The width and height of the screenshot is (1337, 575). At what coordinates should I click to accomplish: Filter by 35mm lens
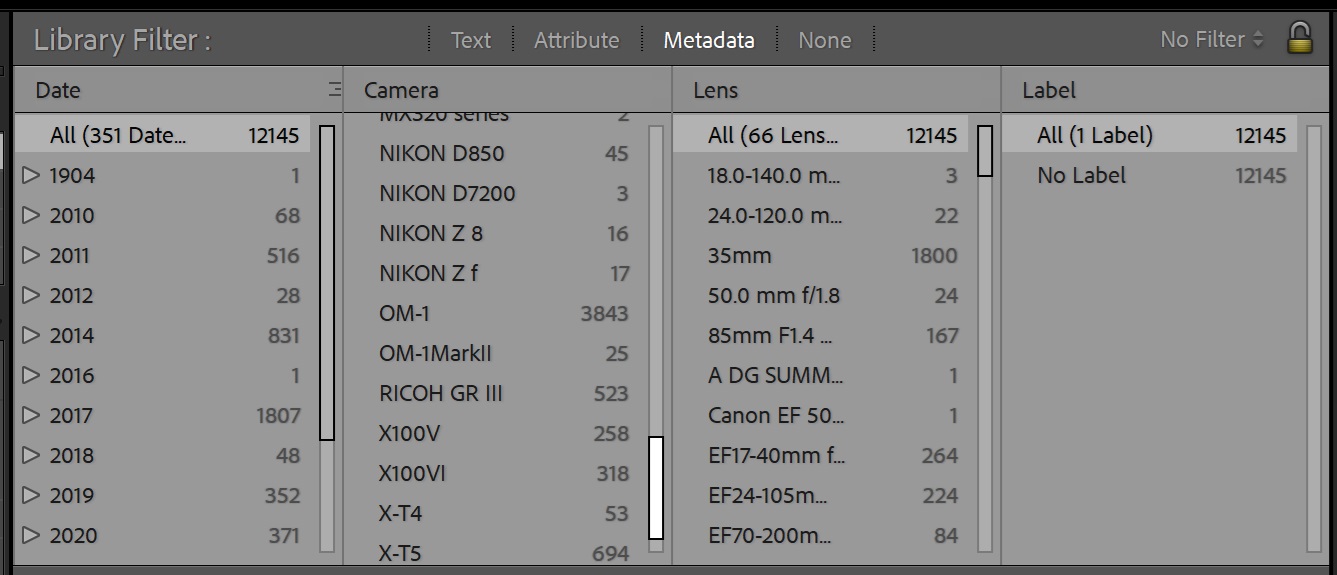[821, 255]
